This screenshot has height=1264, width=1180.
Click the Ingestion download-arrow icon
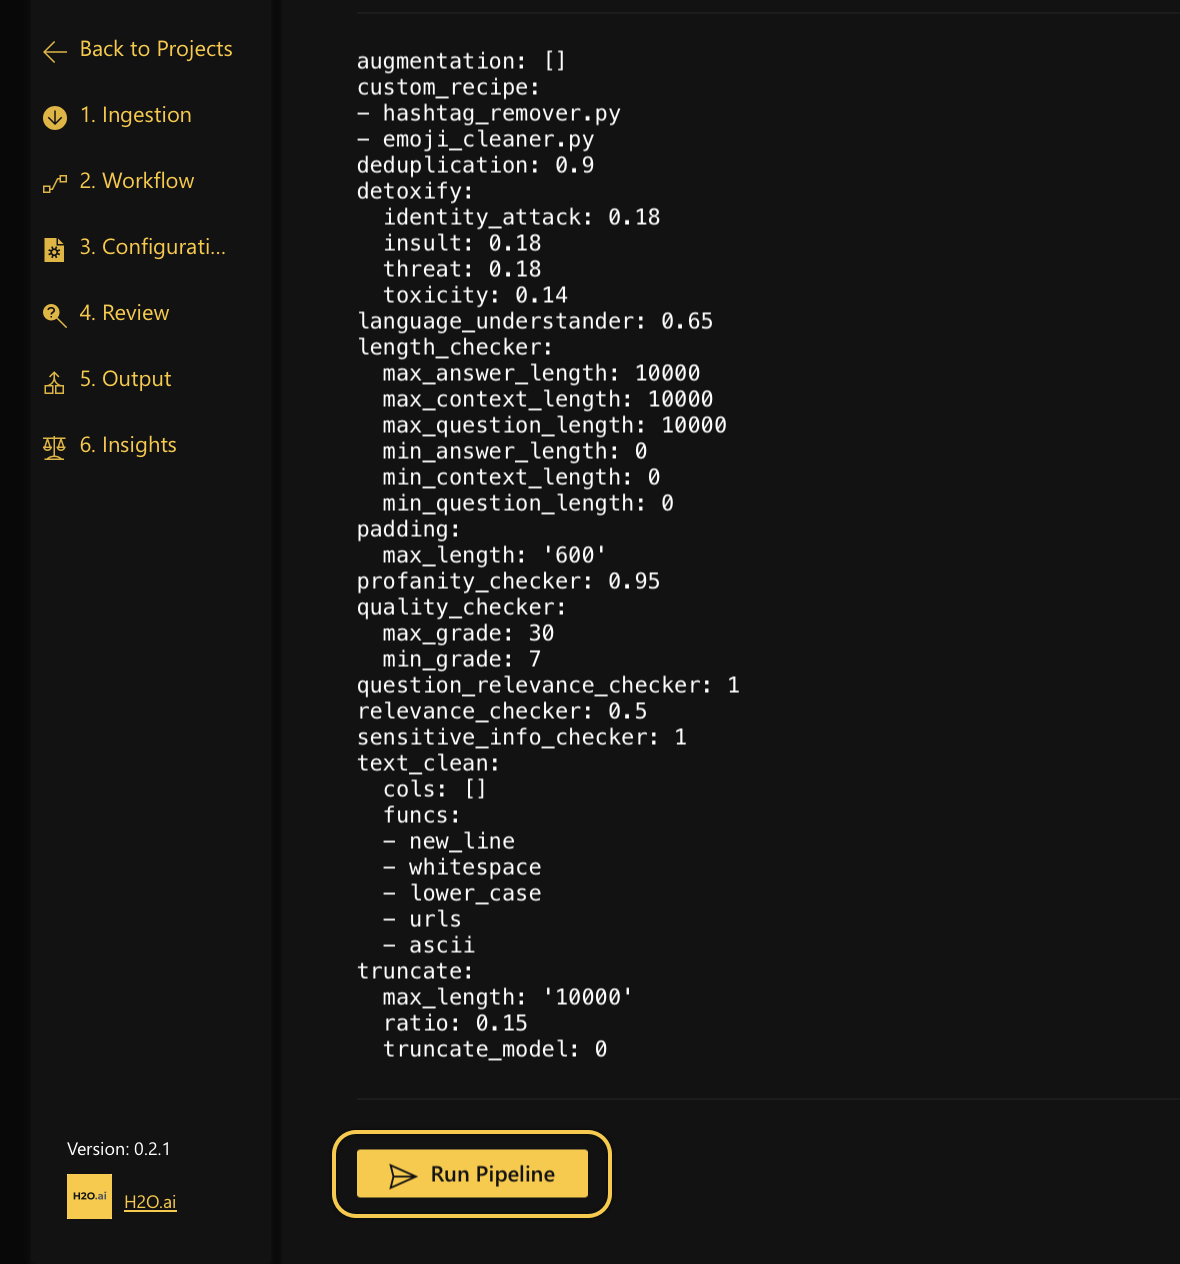(x=55, y=117)
